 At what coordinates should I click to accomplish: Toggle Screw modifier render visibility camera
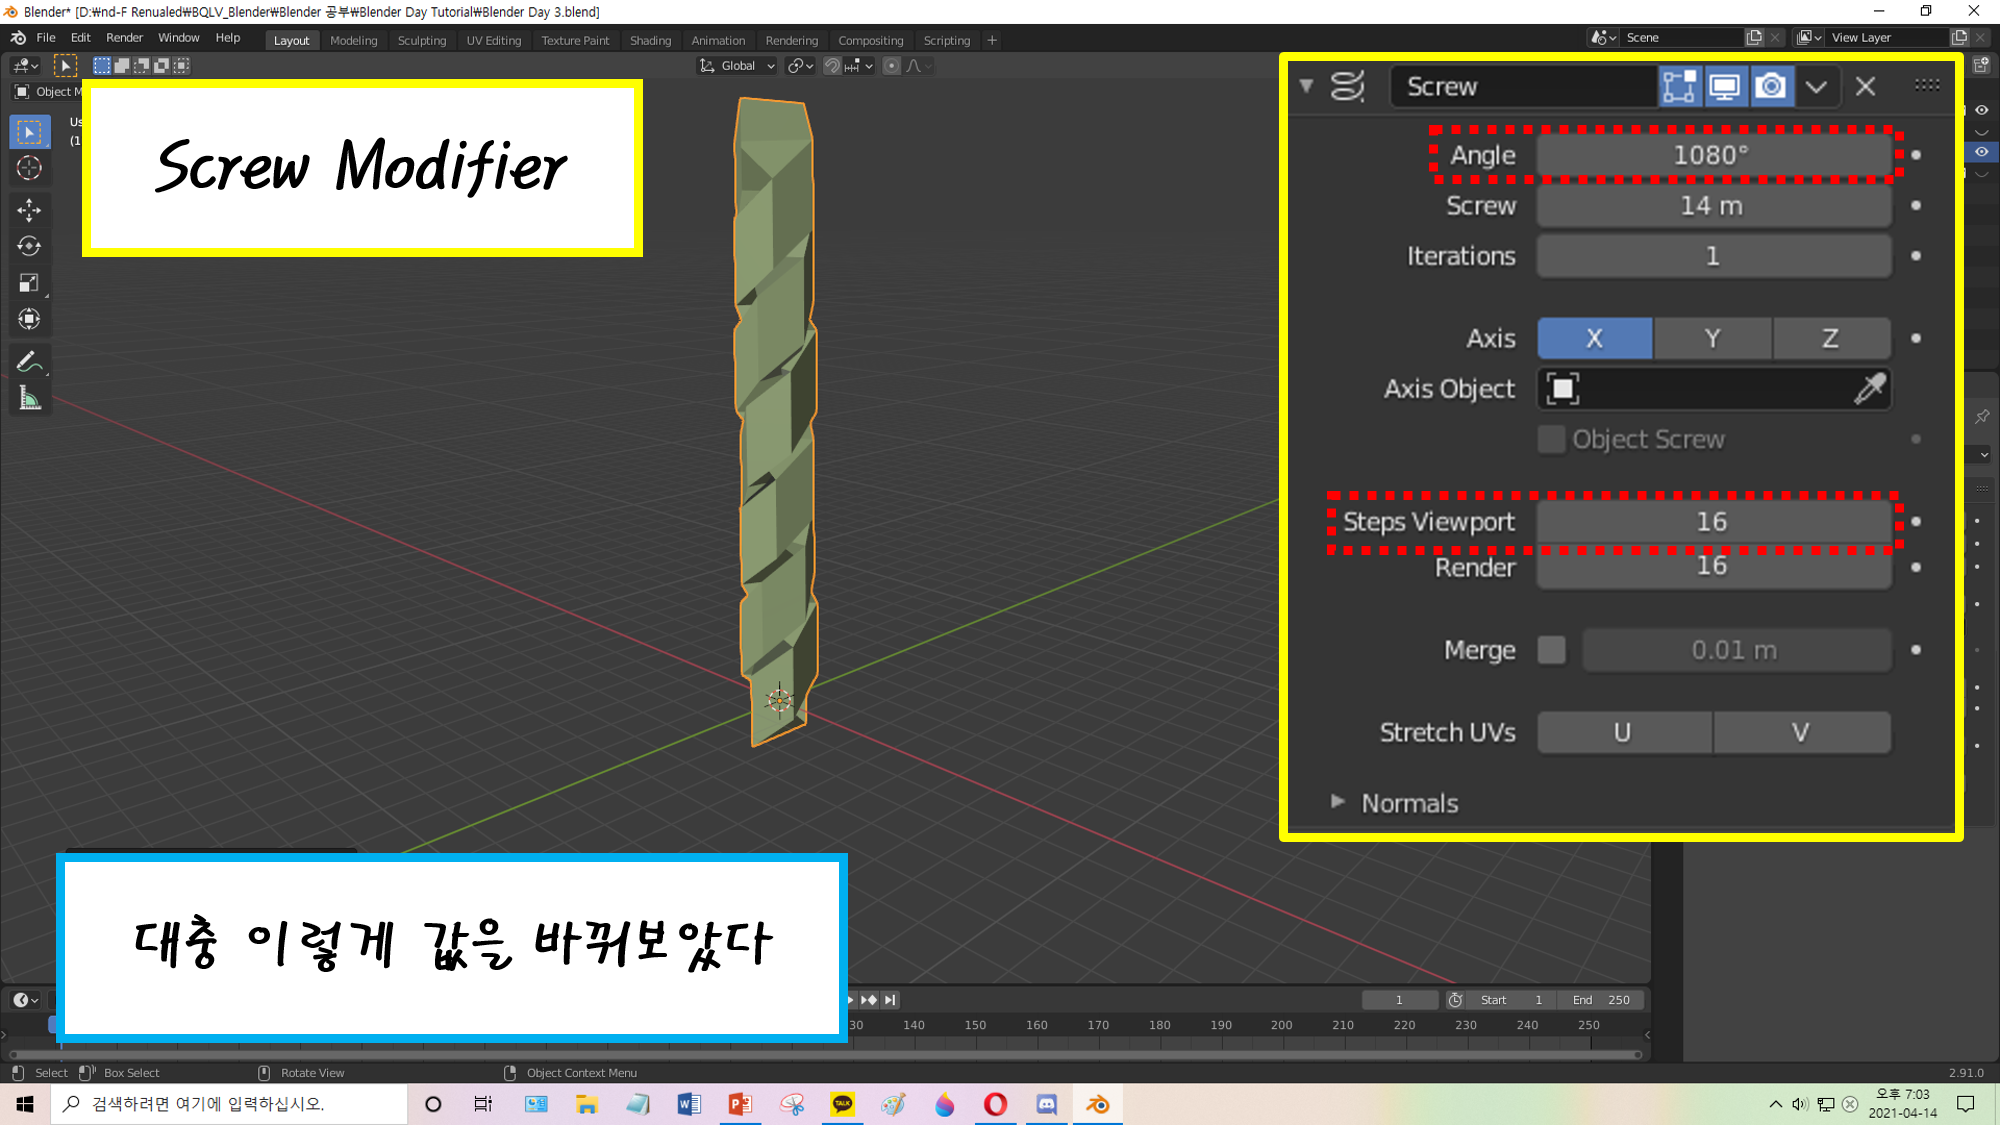pyautogui.click(x=1771, y=86)
